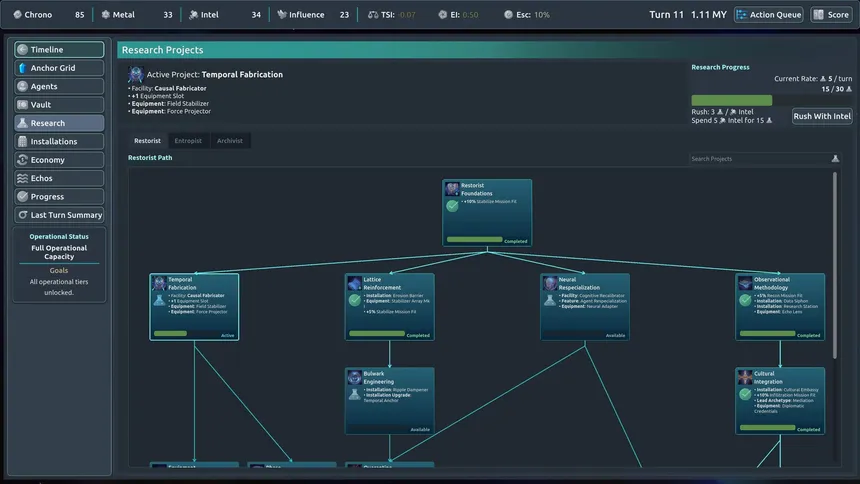
Task: Click the 'Current Rate: 5 / turn' text
Action: (x=813, y=79)
